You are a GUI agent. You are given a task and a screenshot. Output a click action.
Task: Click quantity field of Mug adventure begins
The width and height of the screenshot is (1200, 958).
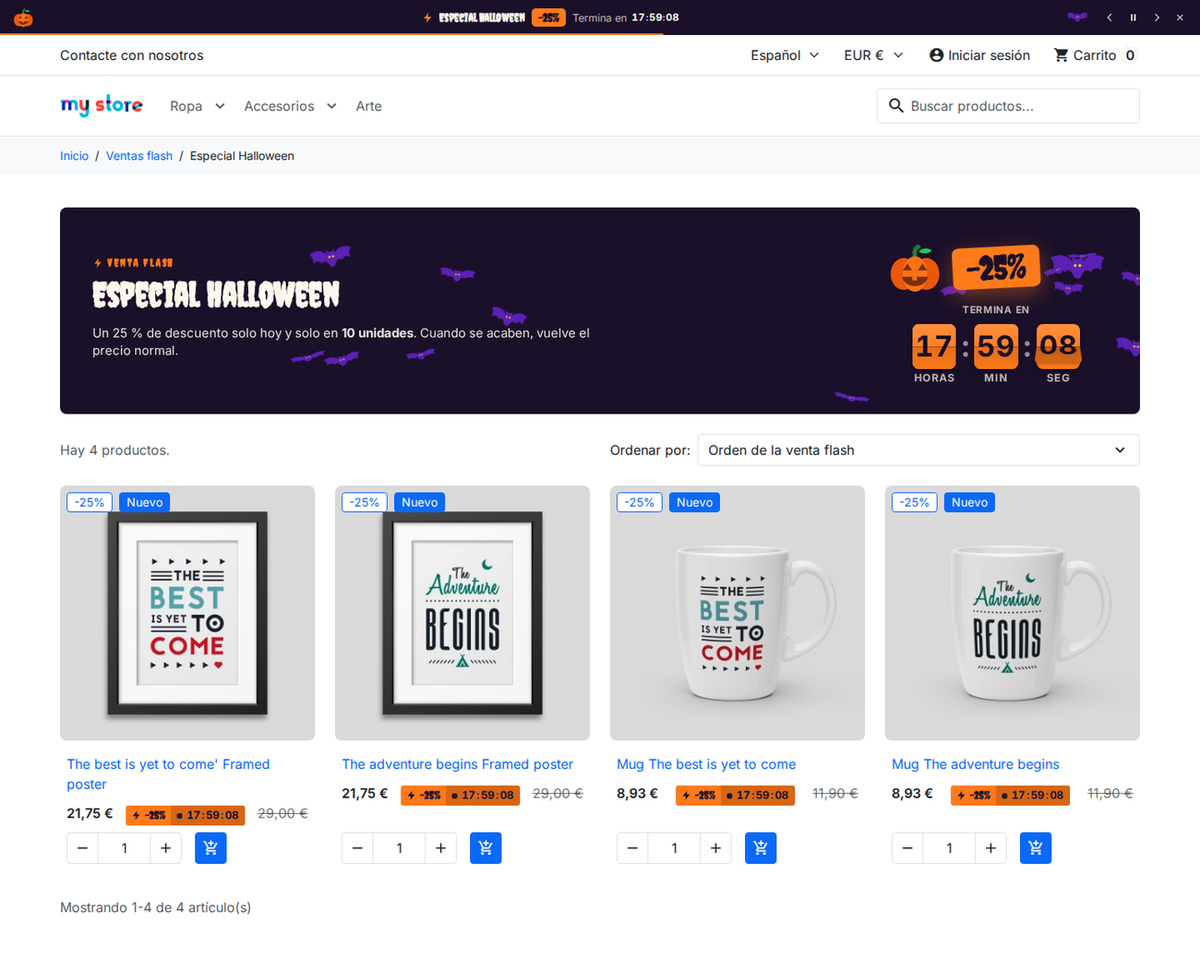(x=949, y=848)
